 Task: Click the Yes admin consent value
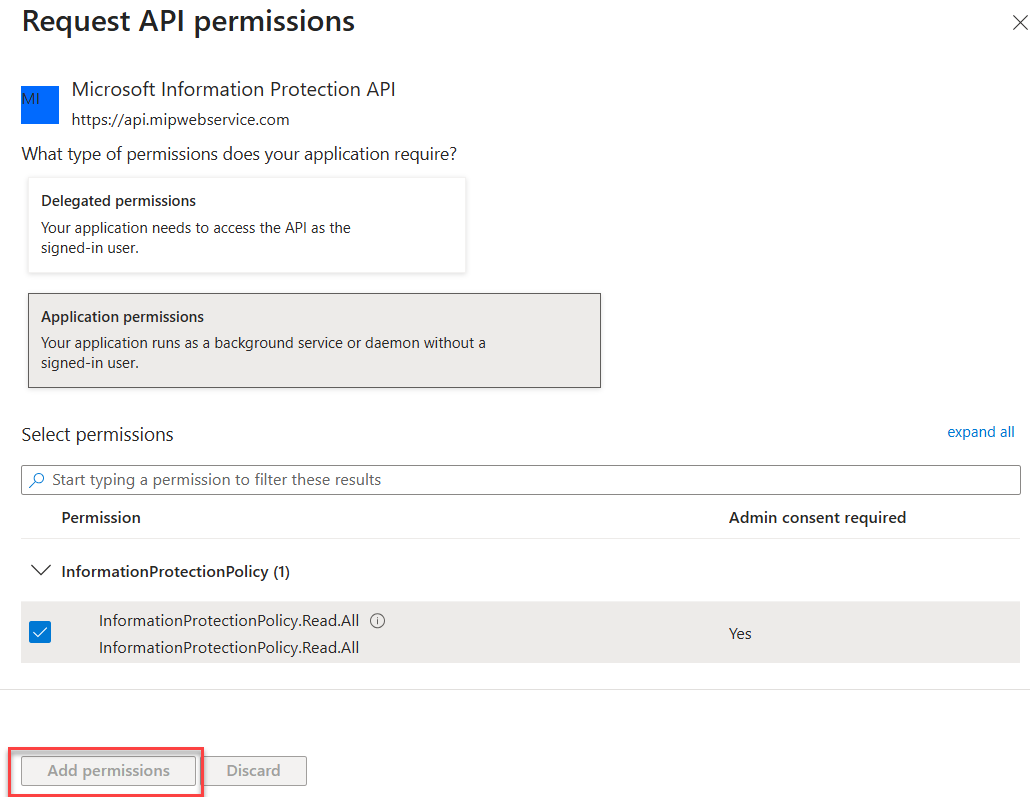(740, 634)
